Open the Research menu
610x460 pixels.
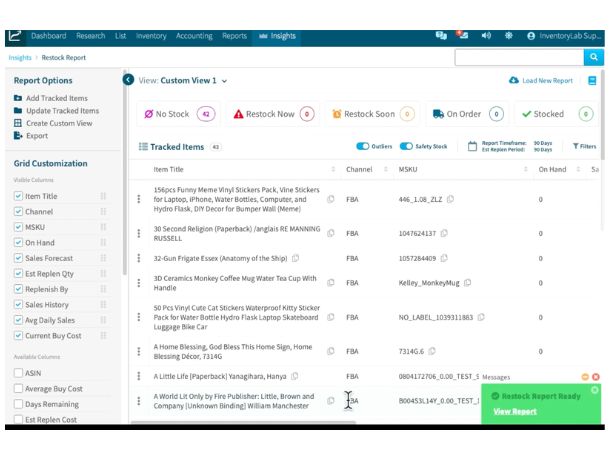tap(91, 36)
